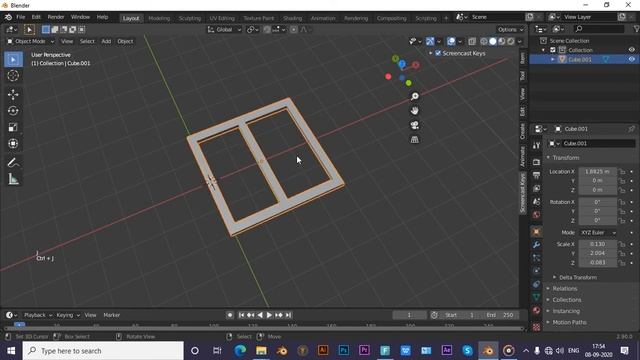Open the Playback popover

[38, 315]
